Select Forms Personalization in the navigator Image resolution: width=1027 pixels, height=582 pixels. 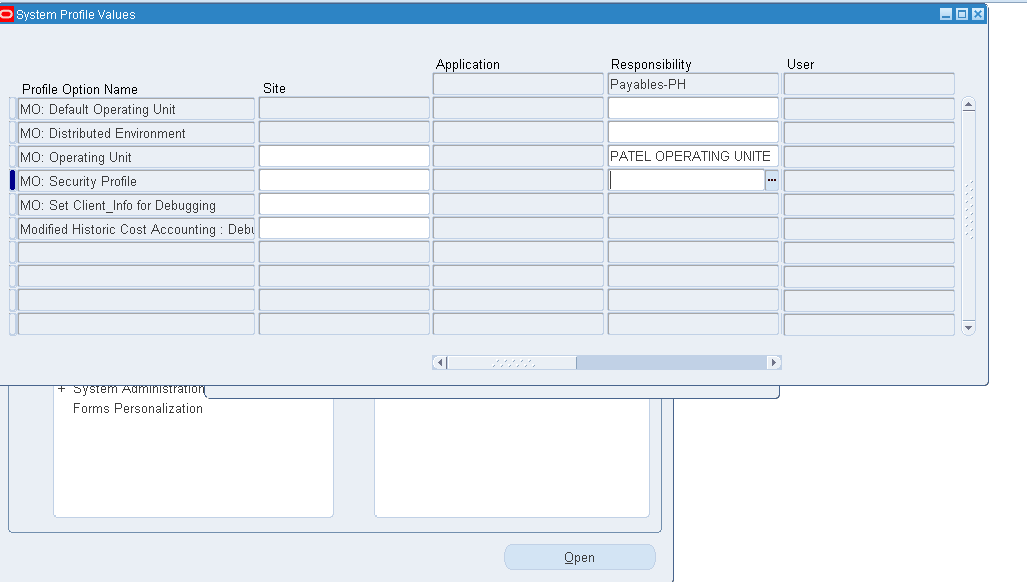coord(137,408)
